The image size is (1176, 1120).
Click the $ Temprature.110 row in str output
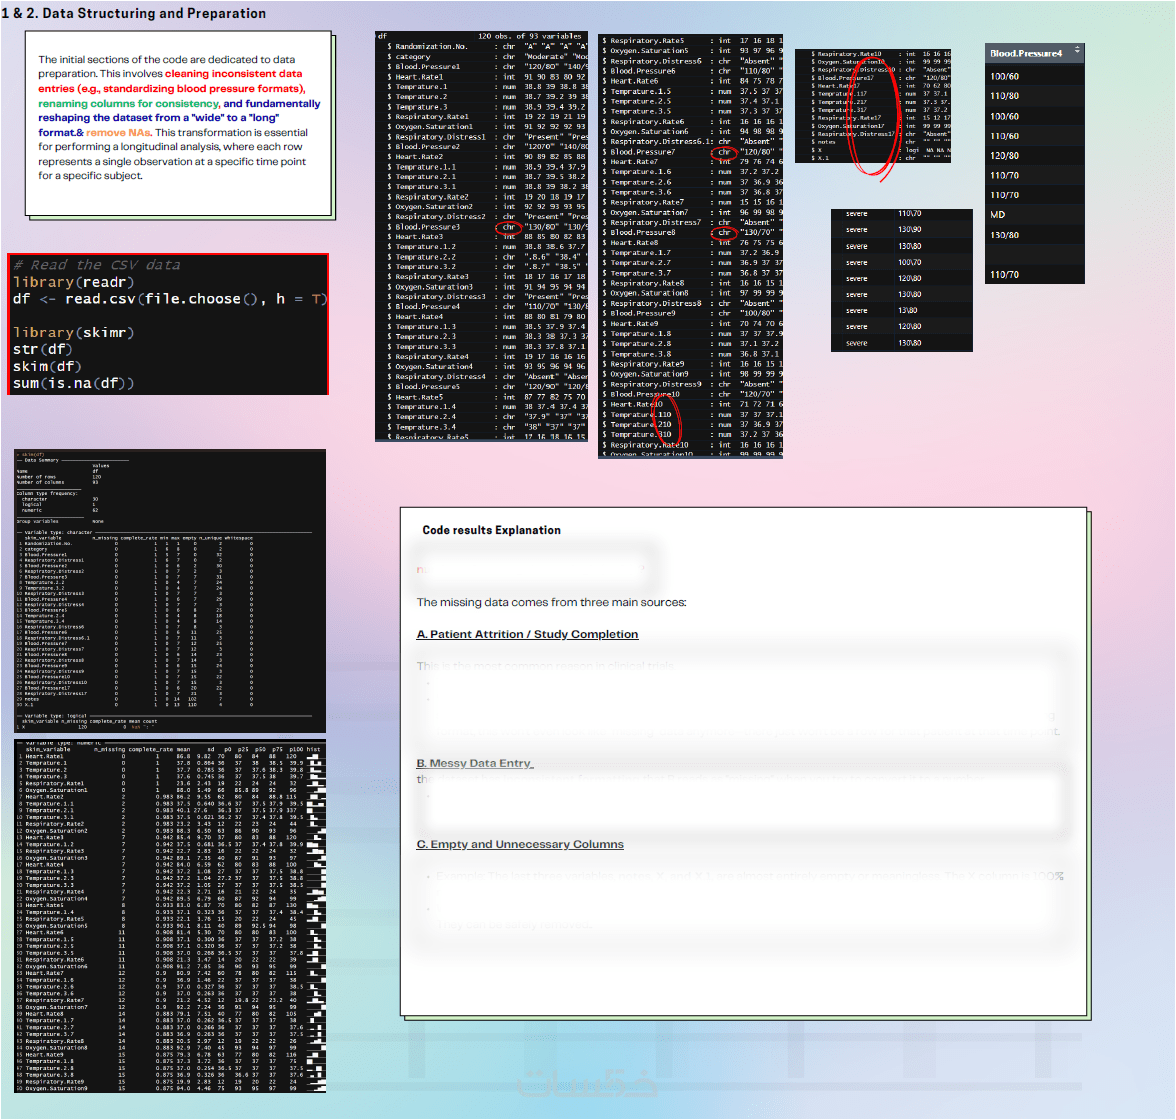pyautogui.click(x=692, y=414)
